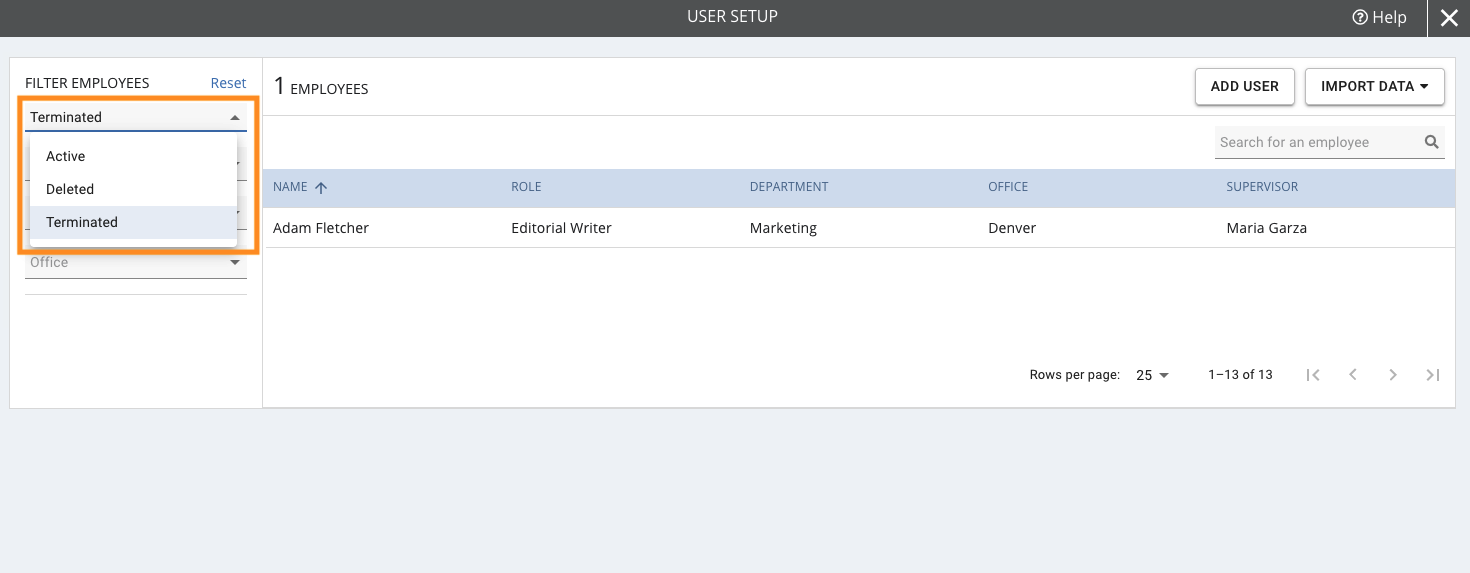The image size is (1470, 573).
Task: Expand the Import Data menu
Action: click(x=1375, y=86)
